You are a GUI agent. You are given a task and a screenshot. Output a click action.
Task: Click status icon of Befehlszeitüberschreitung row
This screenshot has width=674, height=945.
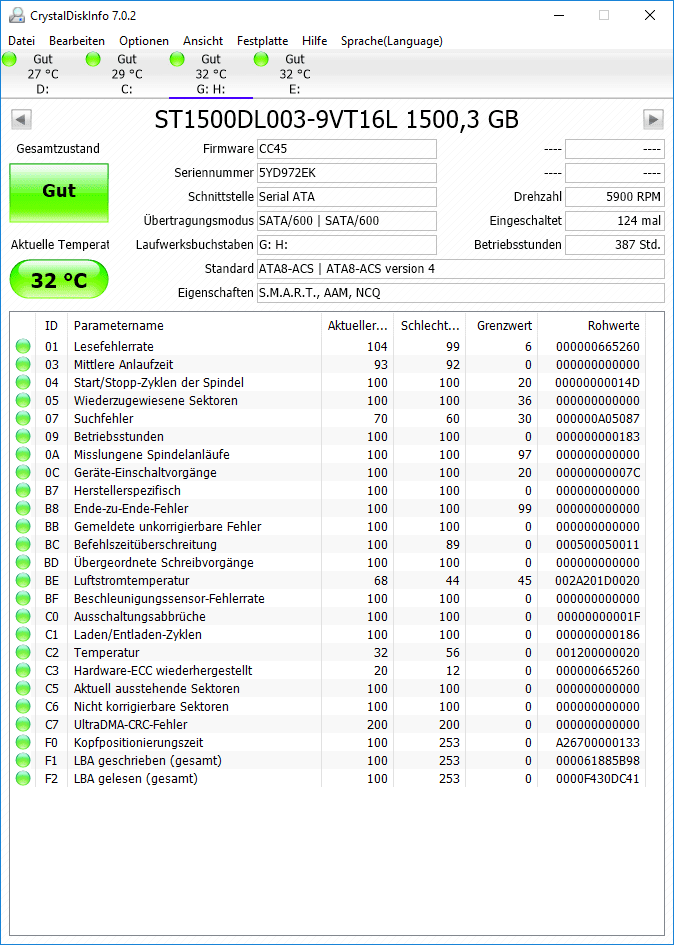point(23,544)
